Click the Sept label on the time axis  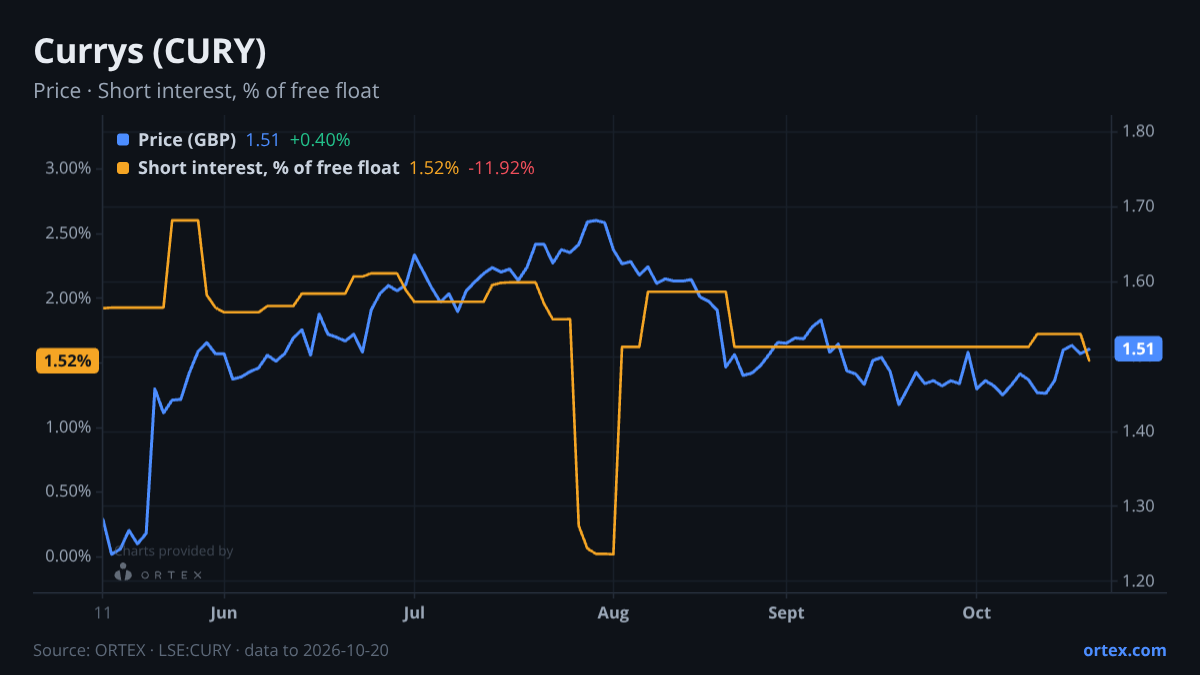pos(786,612)
